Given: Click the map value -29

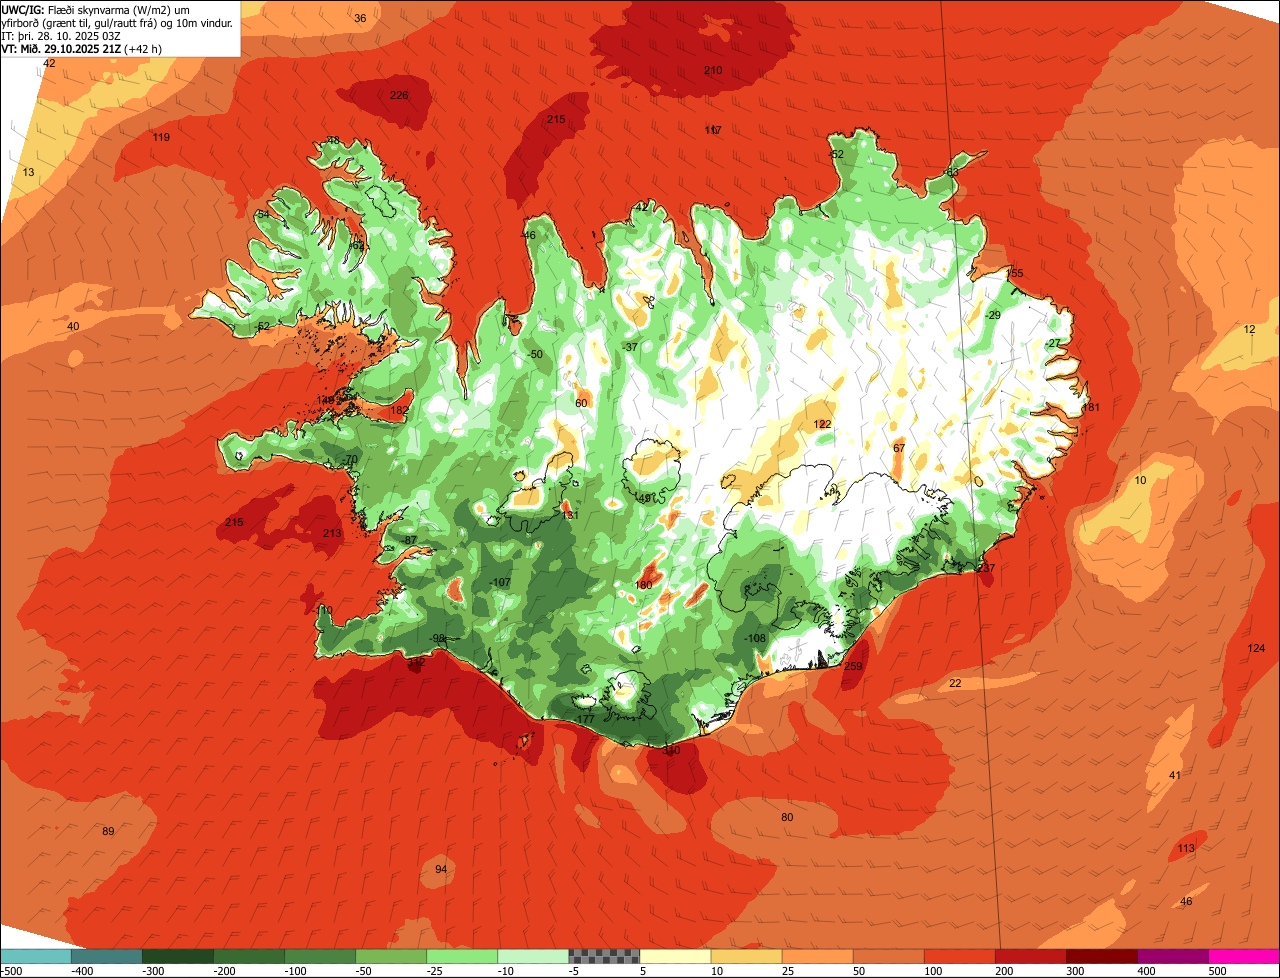Looking at the screenshot, I should [992, 315].
